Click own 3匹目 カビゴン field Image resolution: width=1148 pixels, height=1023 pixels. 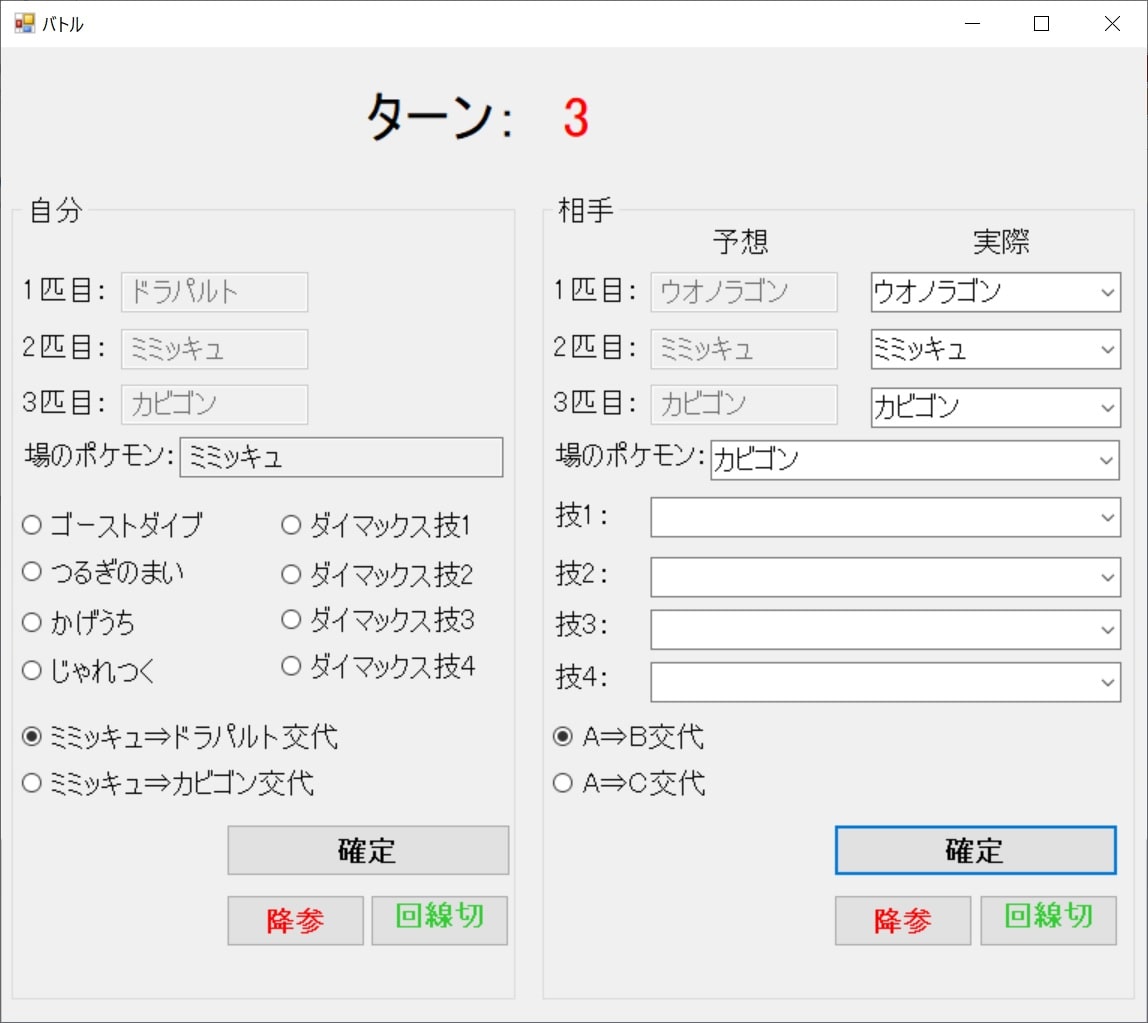pyautogui.click(x=215, y=404)
